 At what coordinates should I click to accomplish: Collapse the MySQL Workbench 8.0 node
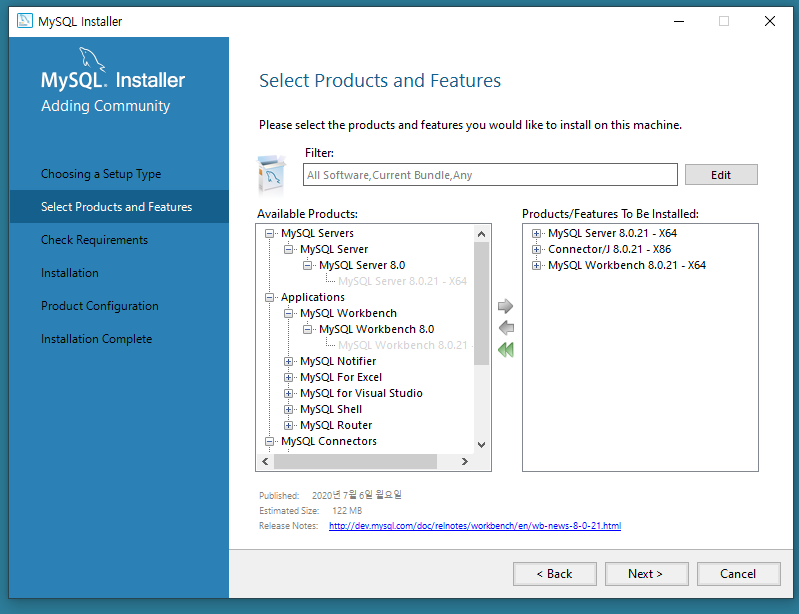(307, 330)
